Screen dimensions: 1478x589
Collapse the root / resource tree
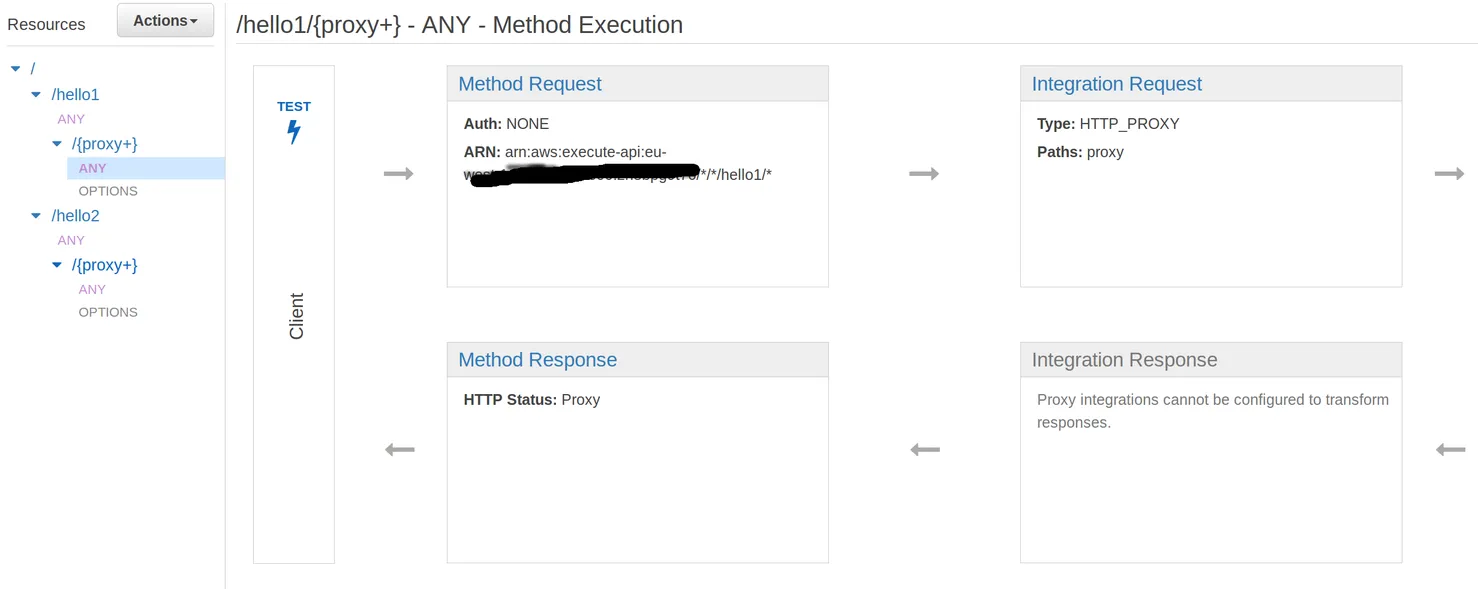click(x=15, y=69)
